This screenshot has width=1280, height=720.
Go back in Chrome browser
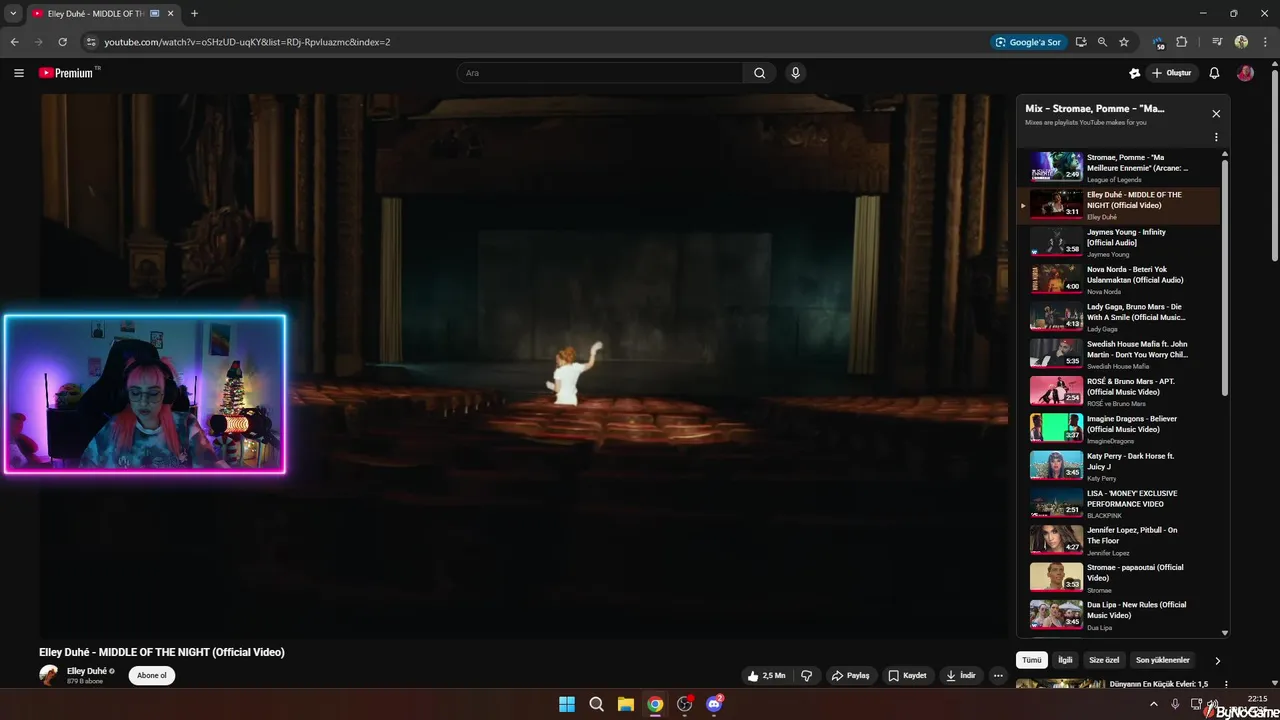pos(14,42)
